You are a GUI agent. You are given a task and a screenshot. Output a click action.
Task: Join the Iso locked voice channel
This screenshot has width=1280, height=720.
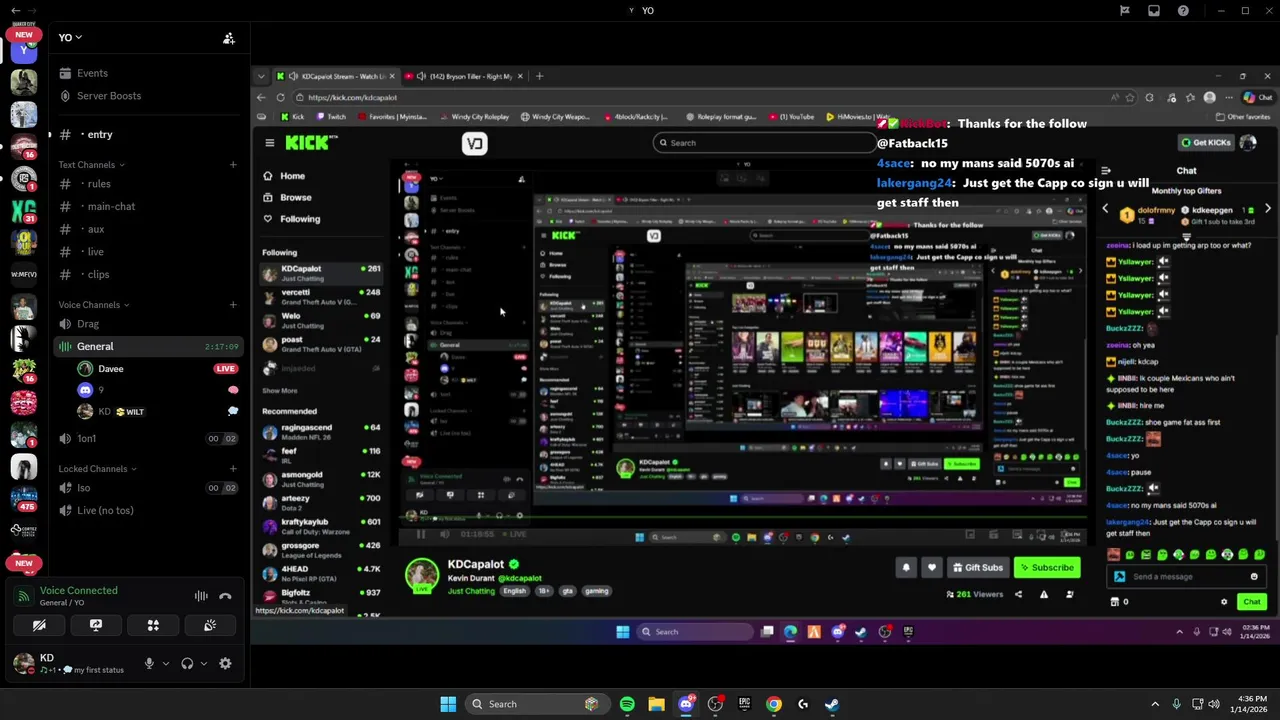(x=147, y=488)
